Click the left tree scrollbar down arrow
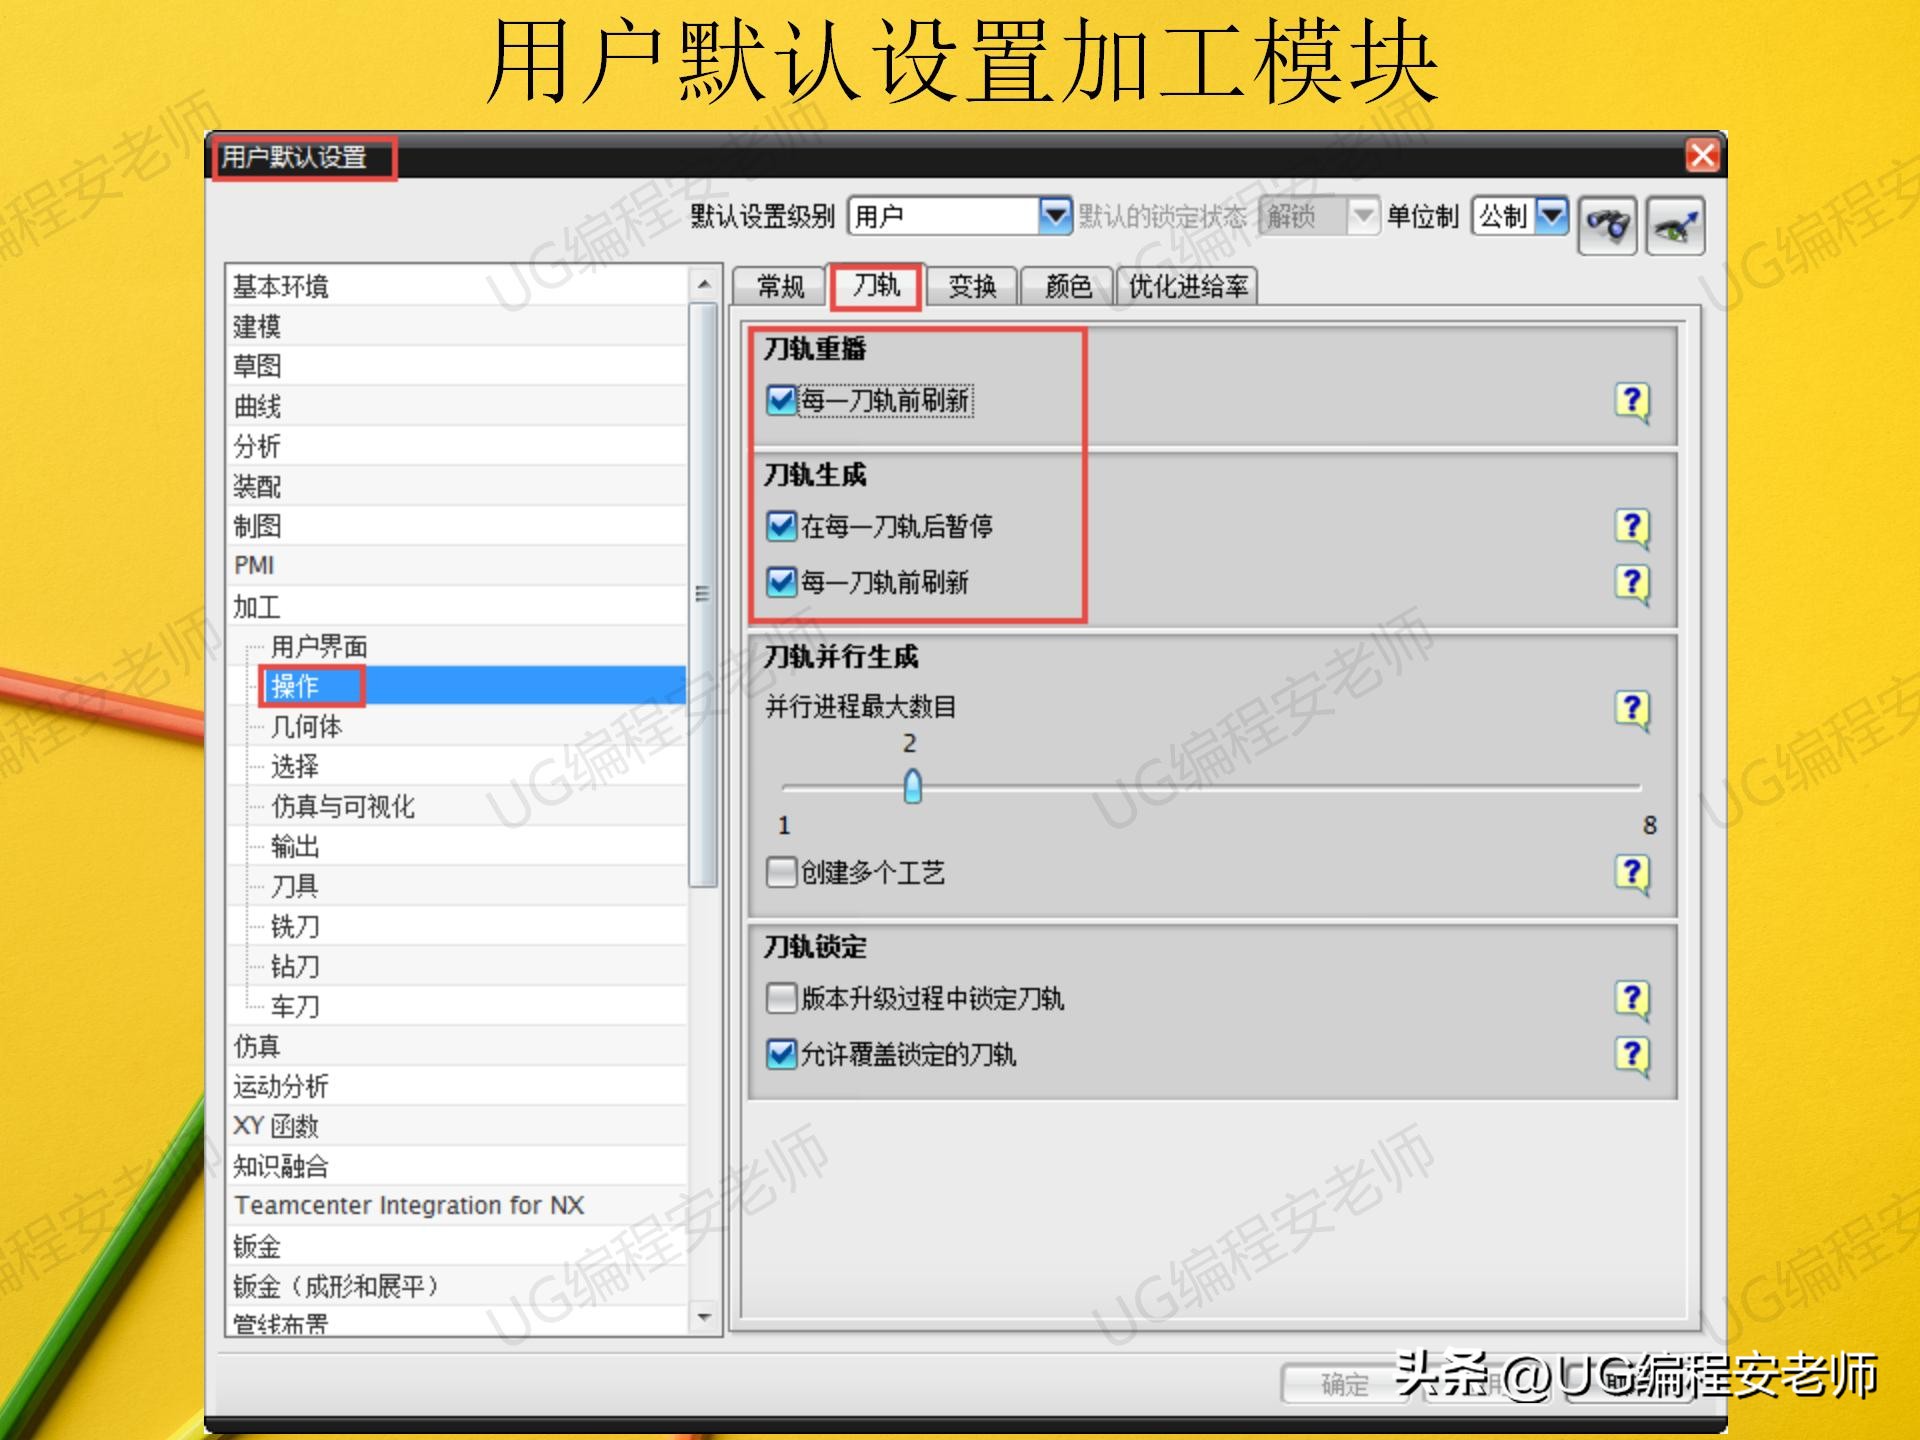 [703, 1317]
